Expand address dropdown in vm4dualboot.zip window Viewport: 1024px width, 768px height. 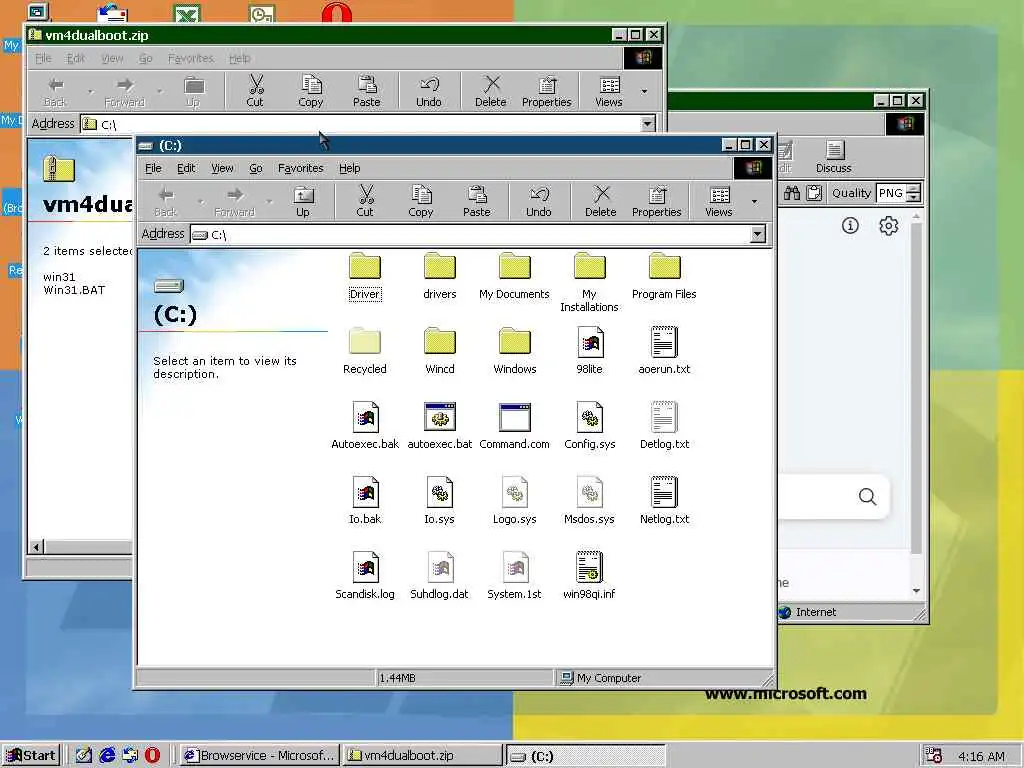[647, 123]
